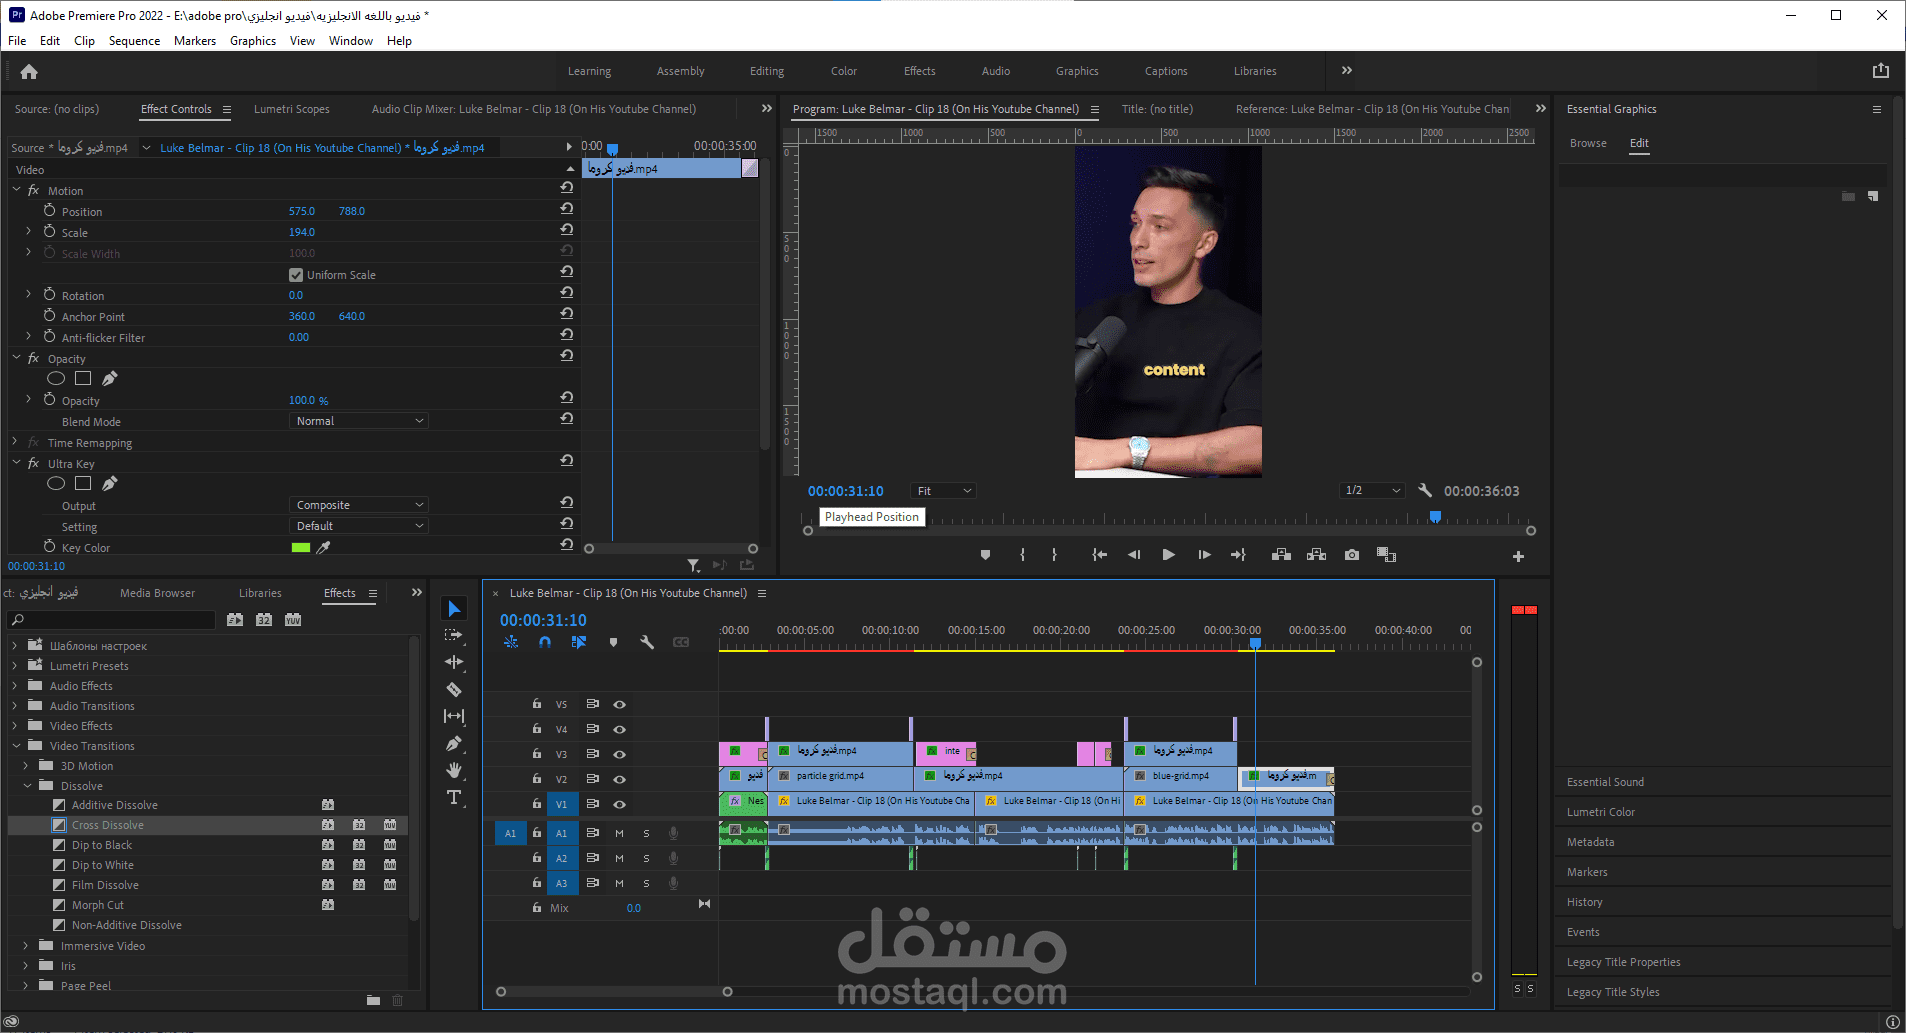Screen dimensions: 1906x1033
Task: Mute the A1 audio track
Action: (x=619, y=833)
